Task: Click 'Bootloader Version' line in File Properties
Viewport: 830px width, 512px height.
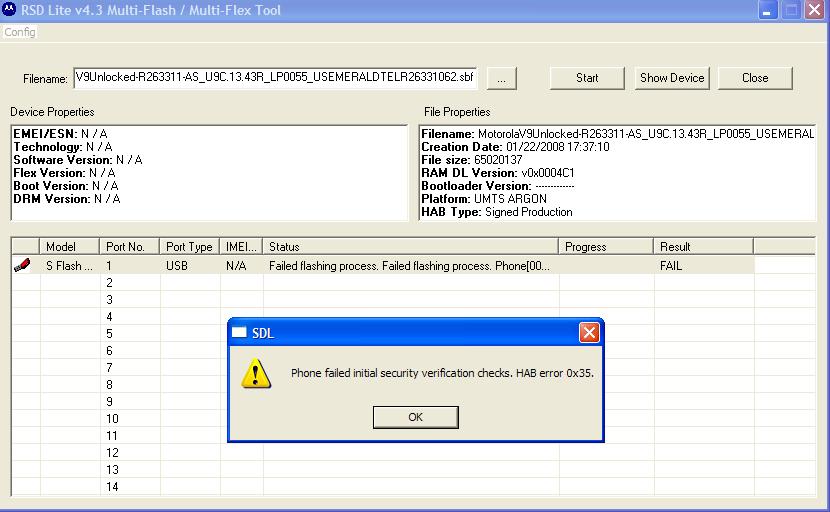Action: pos(498,186)
